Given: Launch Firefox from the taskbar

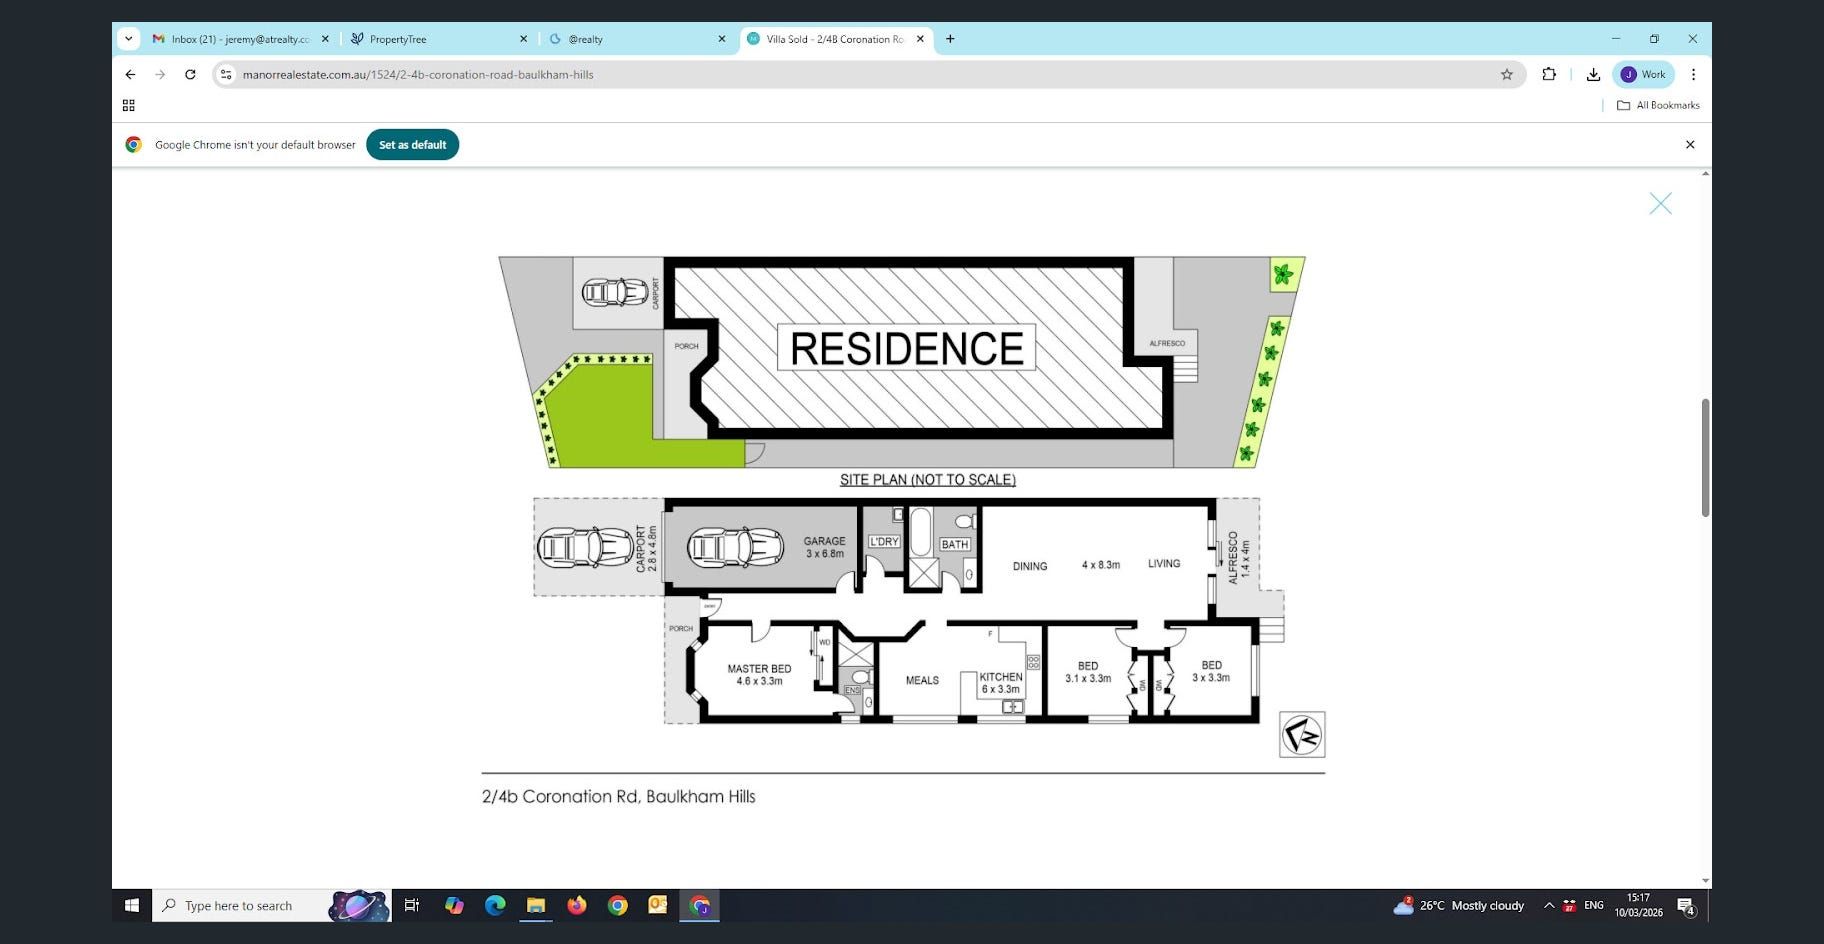Looking at the screenshot, I should point(577,906).
